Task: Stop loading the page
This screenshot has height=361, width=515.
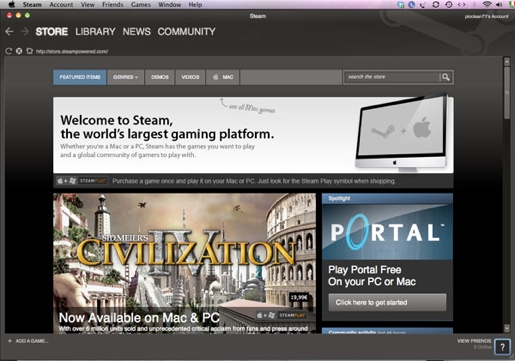Action: (x=19, y=51)
